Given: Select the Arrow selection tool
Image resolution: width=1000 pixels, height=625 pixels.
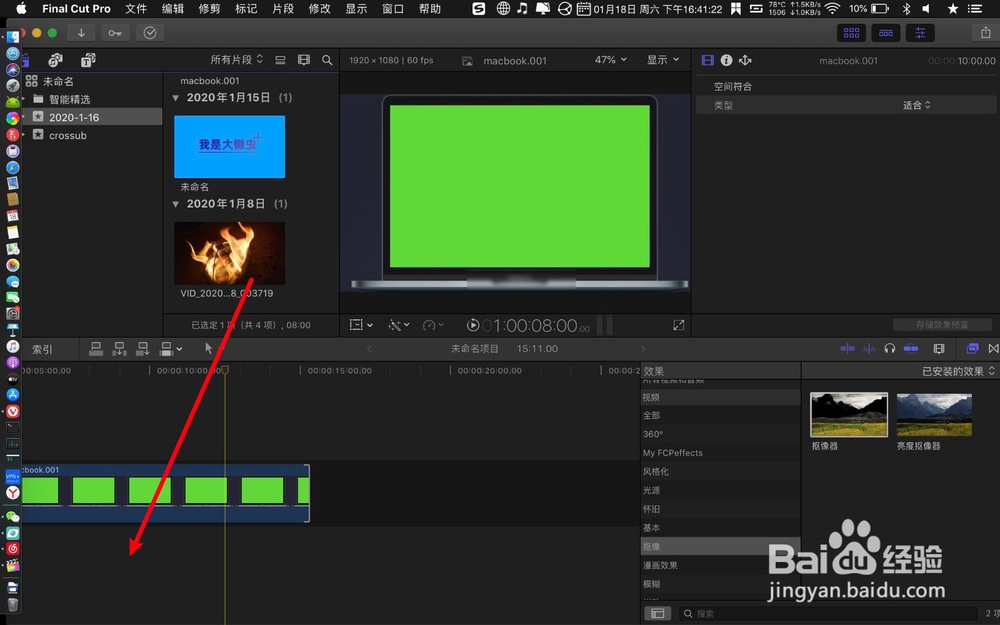Looking at the screenshot, I should (x=209, y=348).
